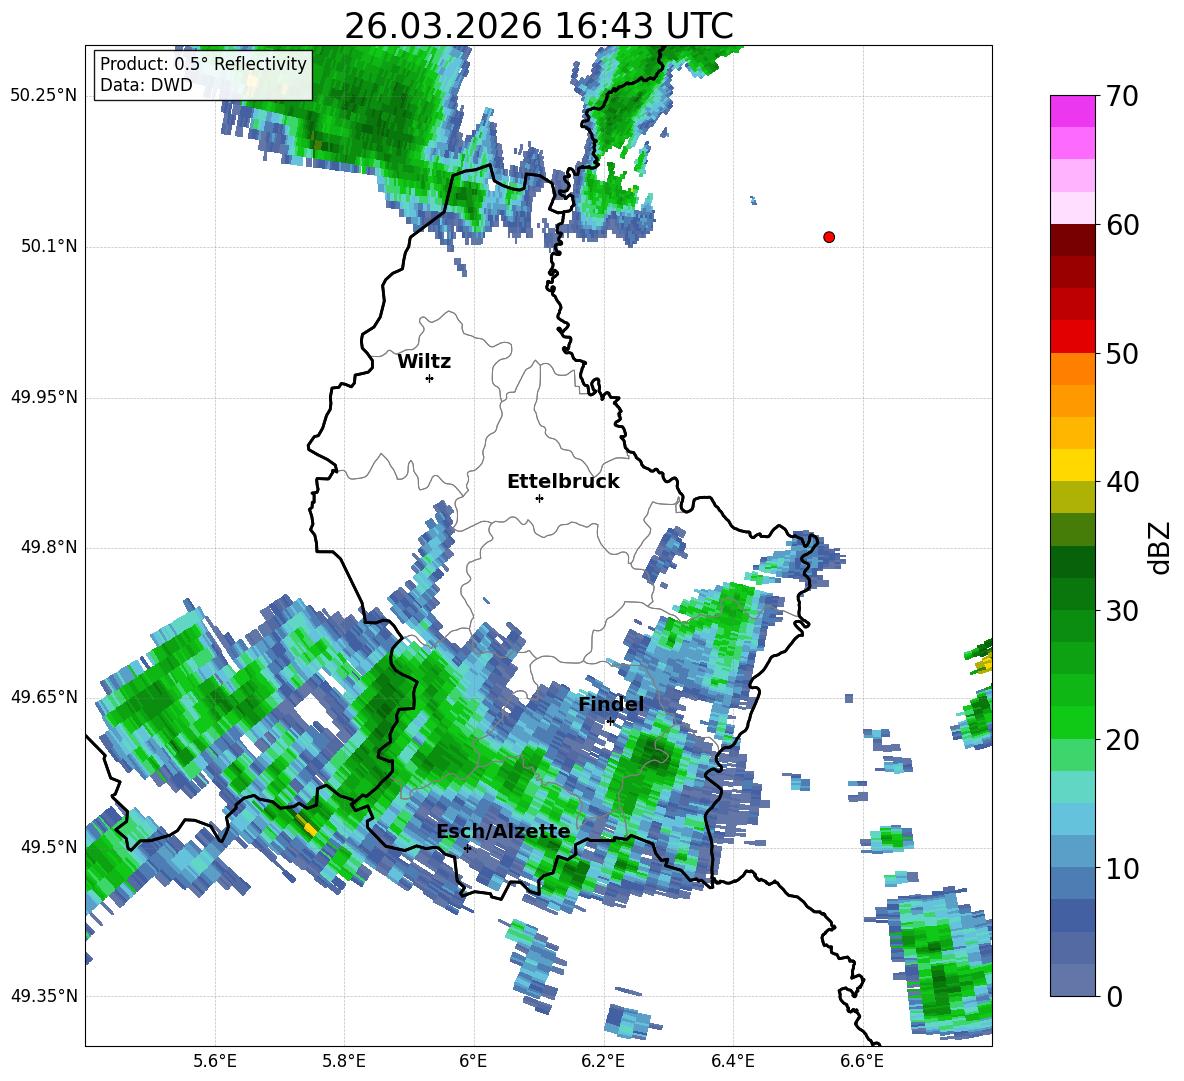Click the Findel location label
This screenshot has height=1081, width=1184.
click(x=611, y=704)
